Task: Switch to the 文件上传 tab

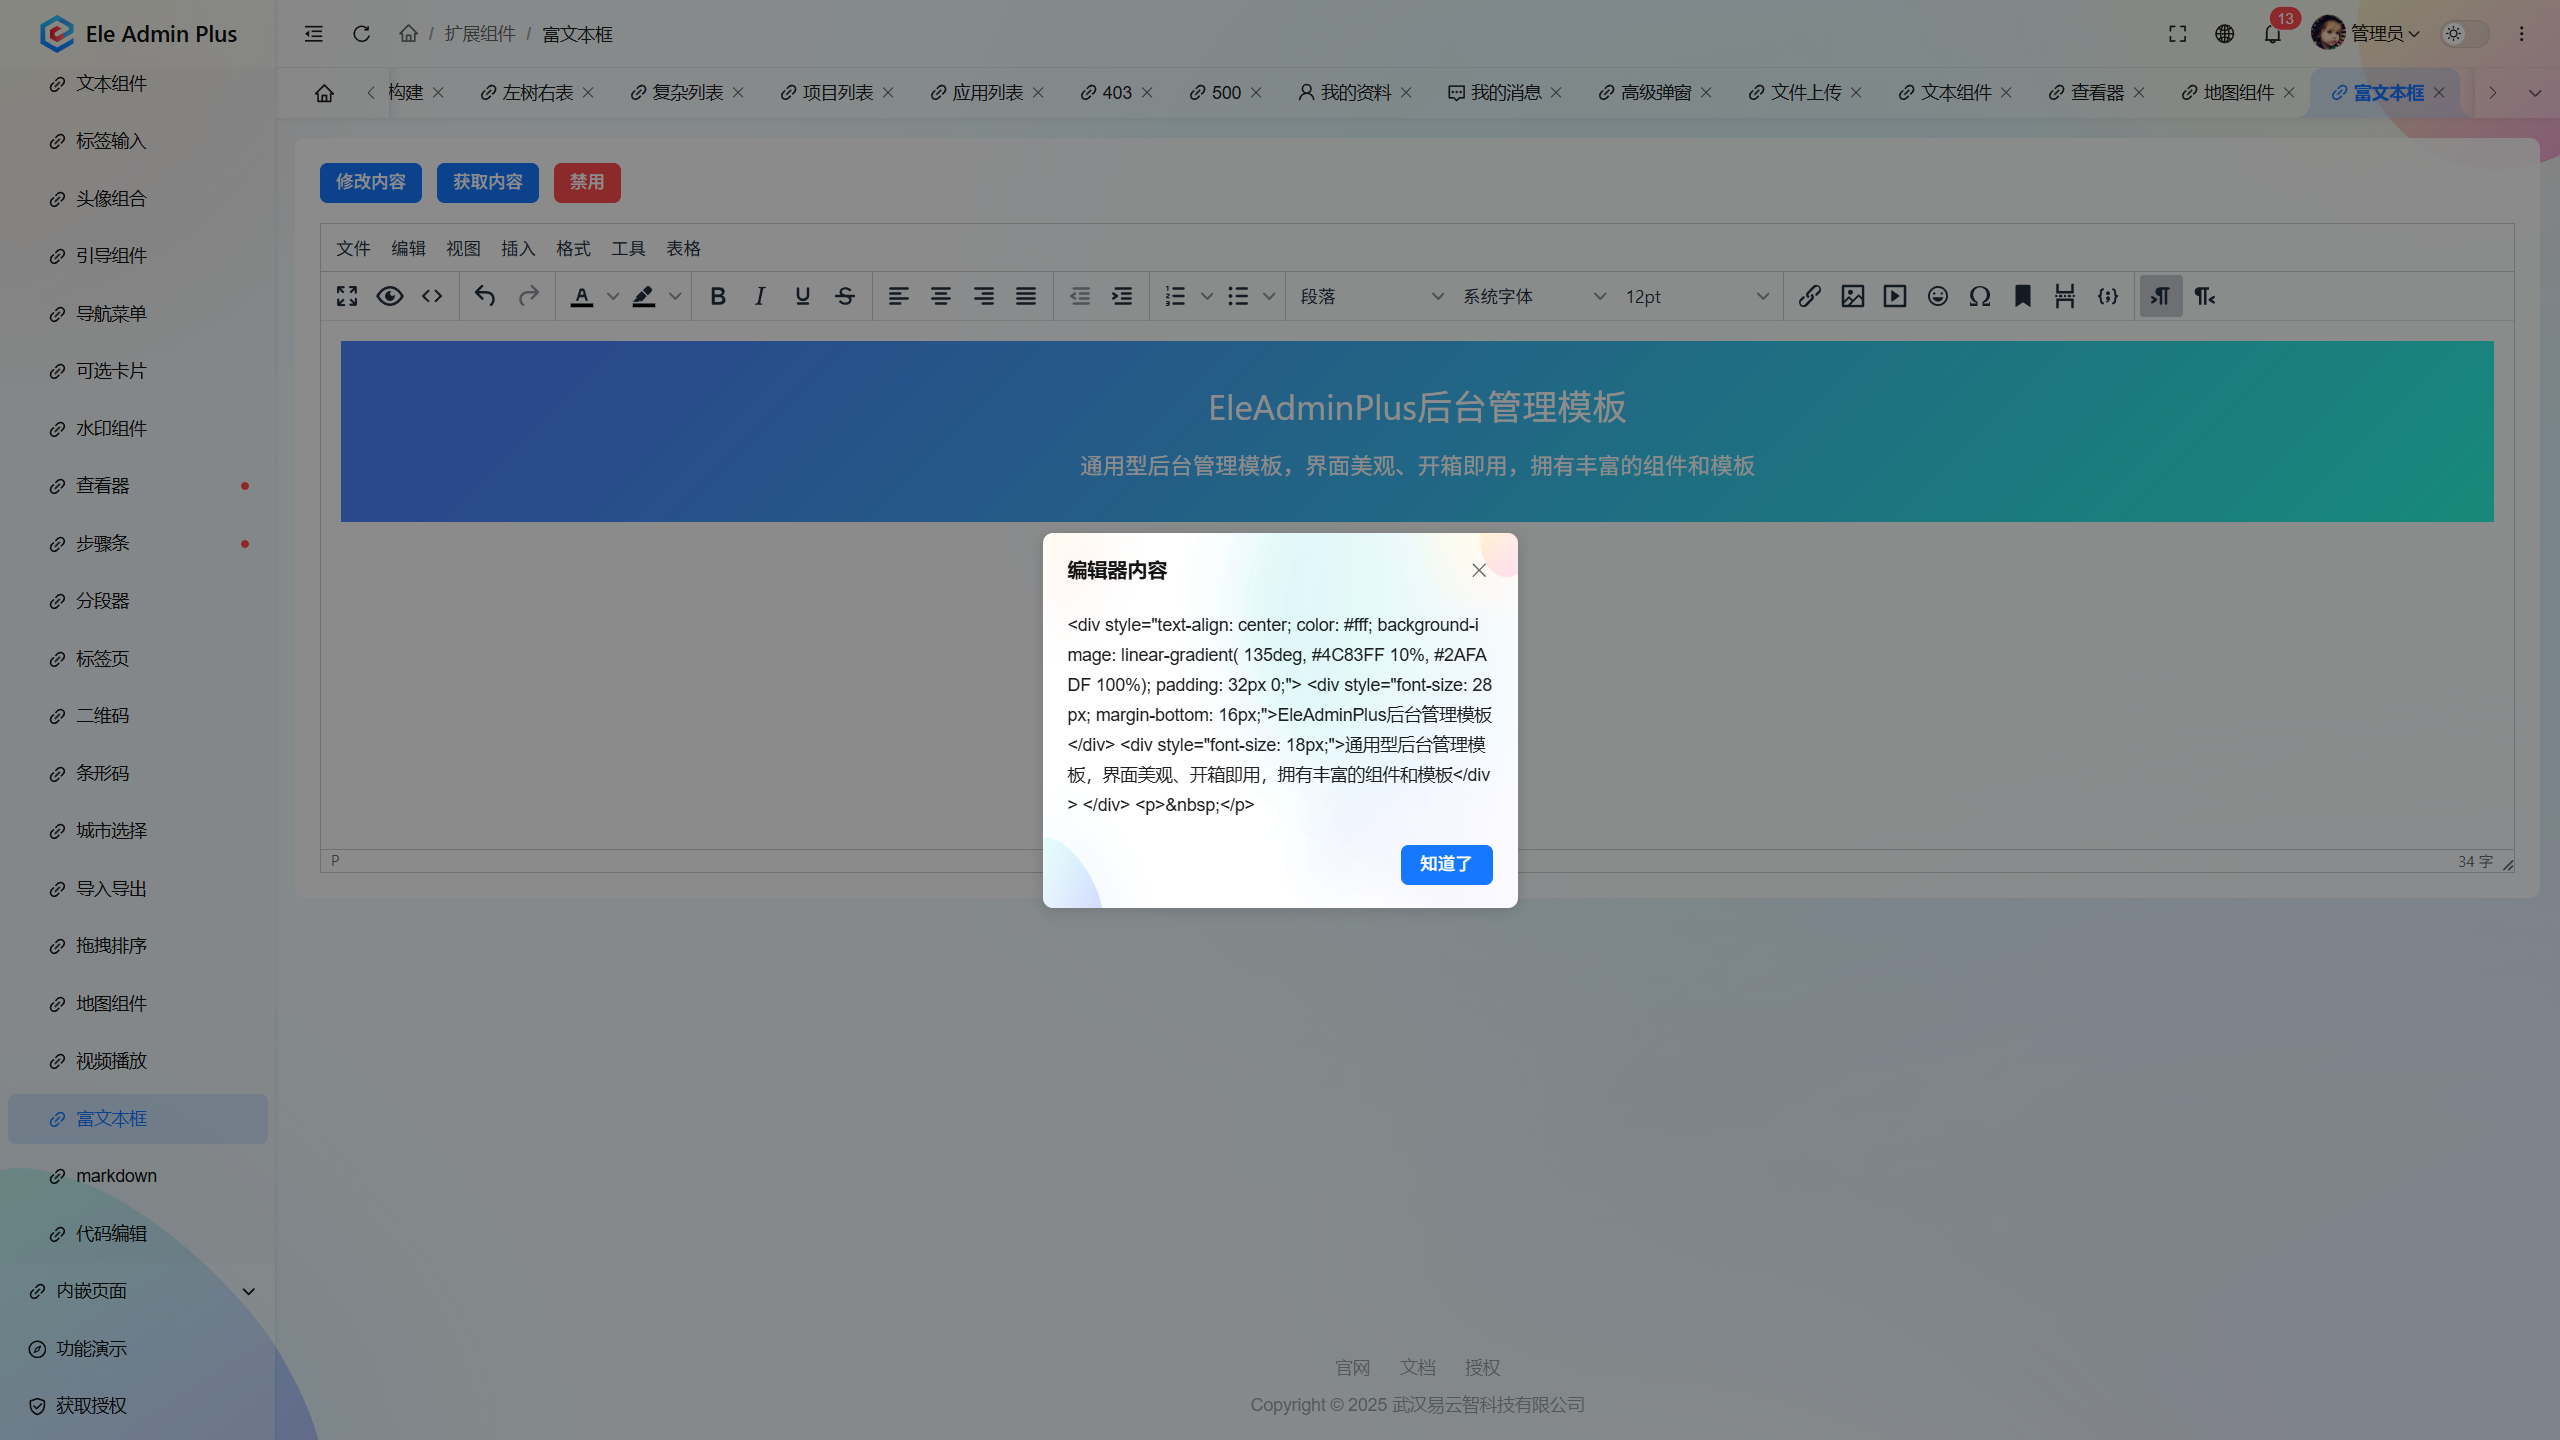Action: [x=1805, y=92]
